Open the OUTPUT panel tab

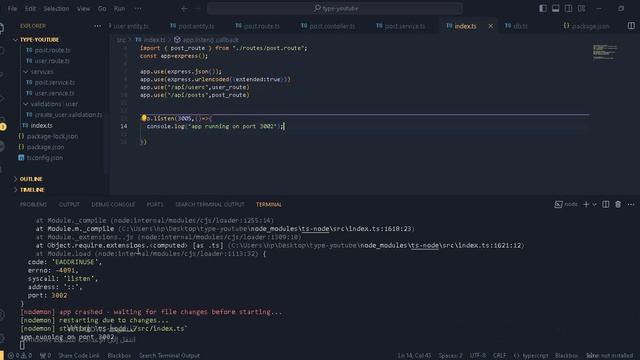click(69, 204)
